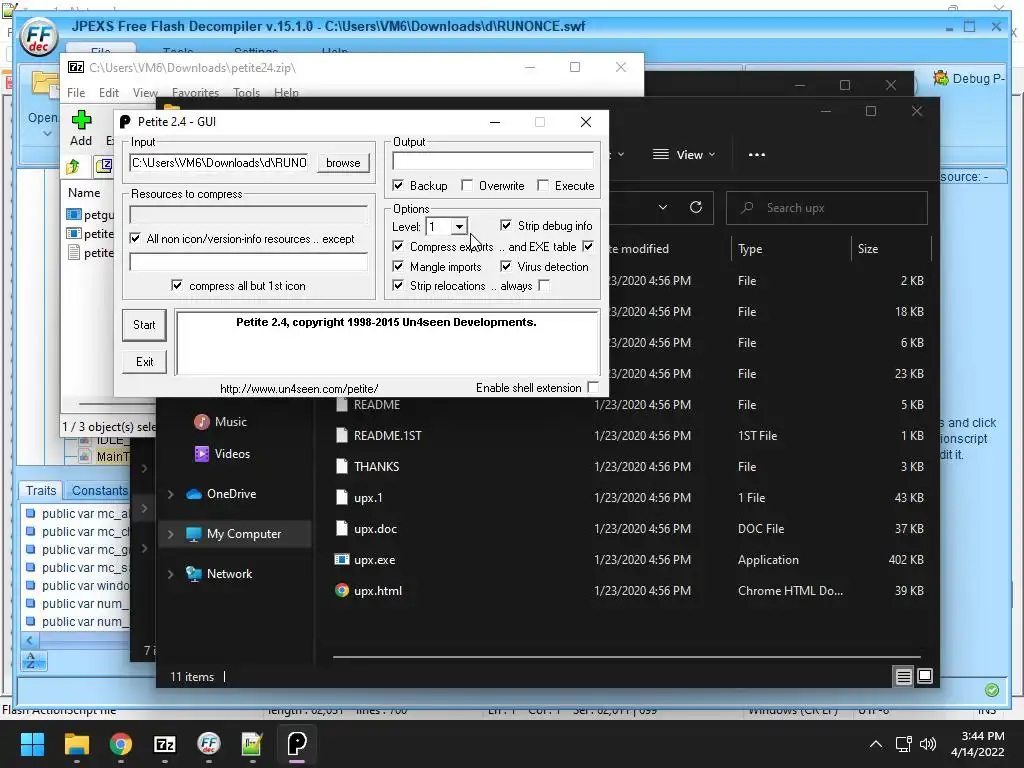Toggle All non icon/version-info resources checkbox

pos(135,238)
